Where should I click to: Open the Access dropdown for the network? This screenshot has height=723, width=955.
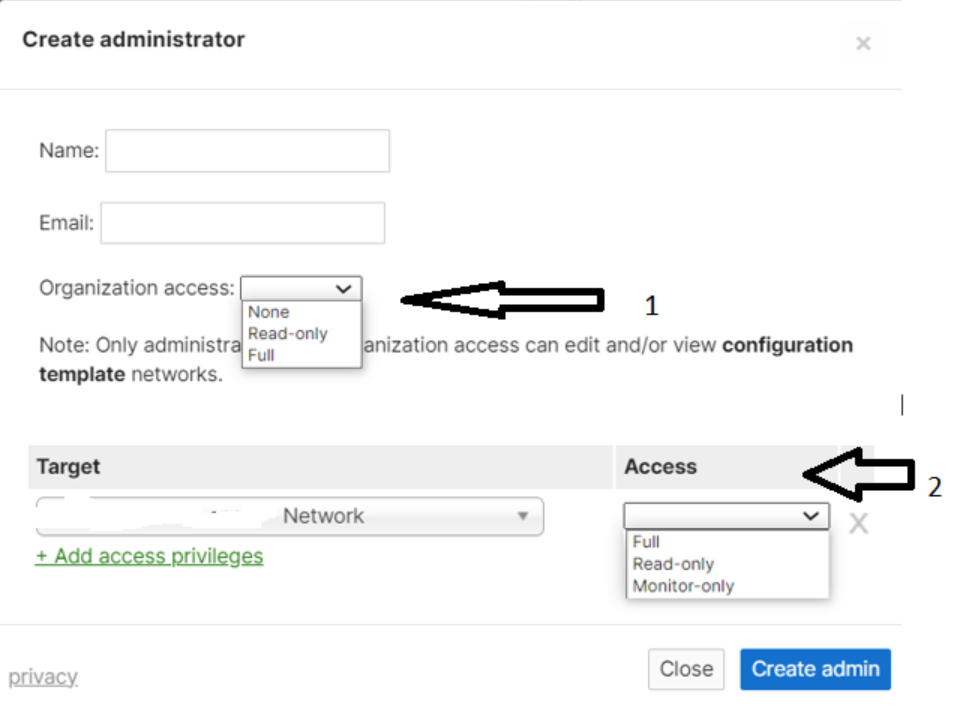(x=727, y=516)
